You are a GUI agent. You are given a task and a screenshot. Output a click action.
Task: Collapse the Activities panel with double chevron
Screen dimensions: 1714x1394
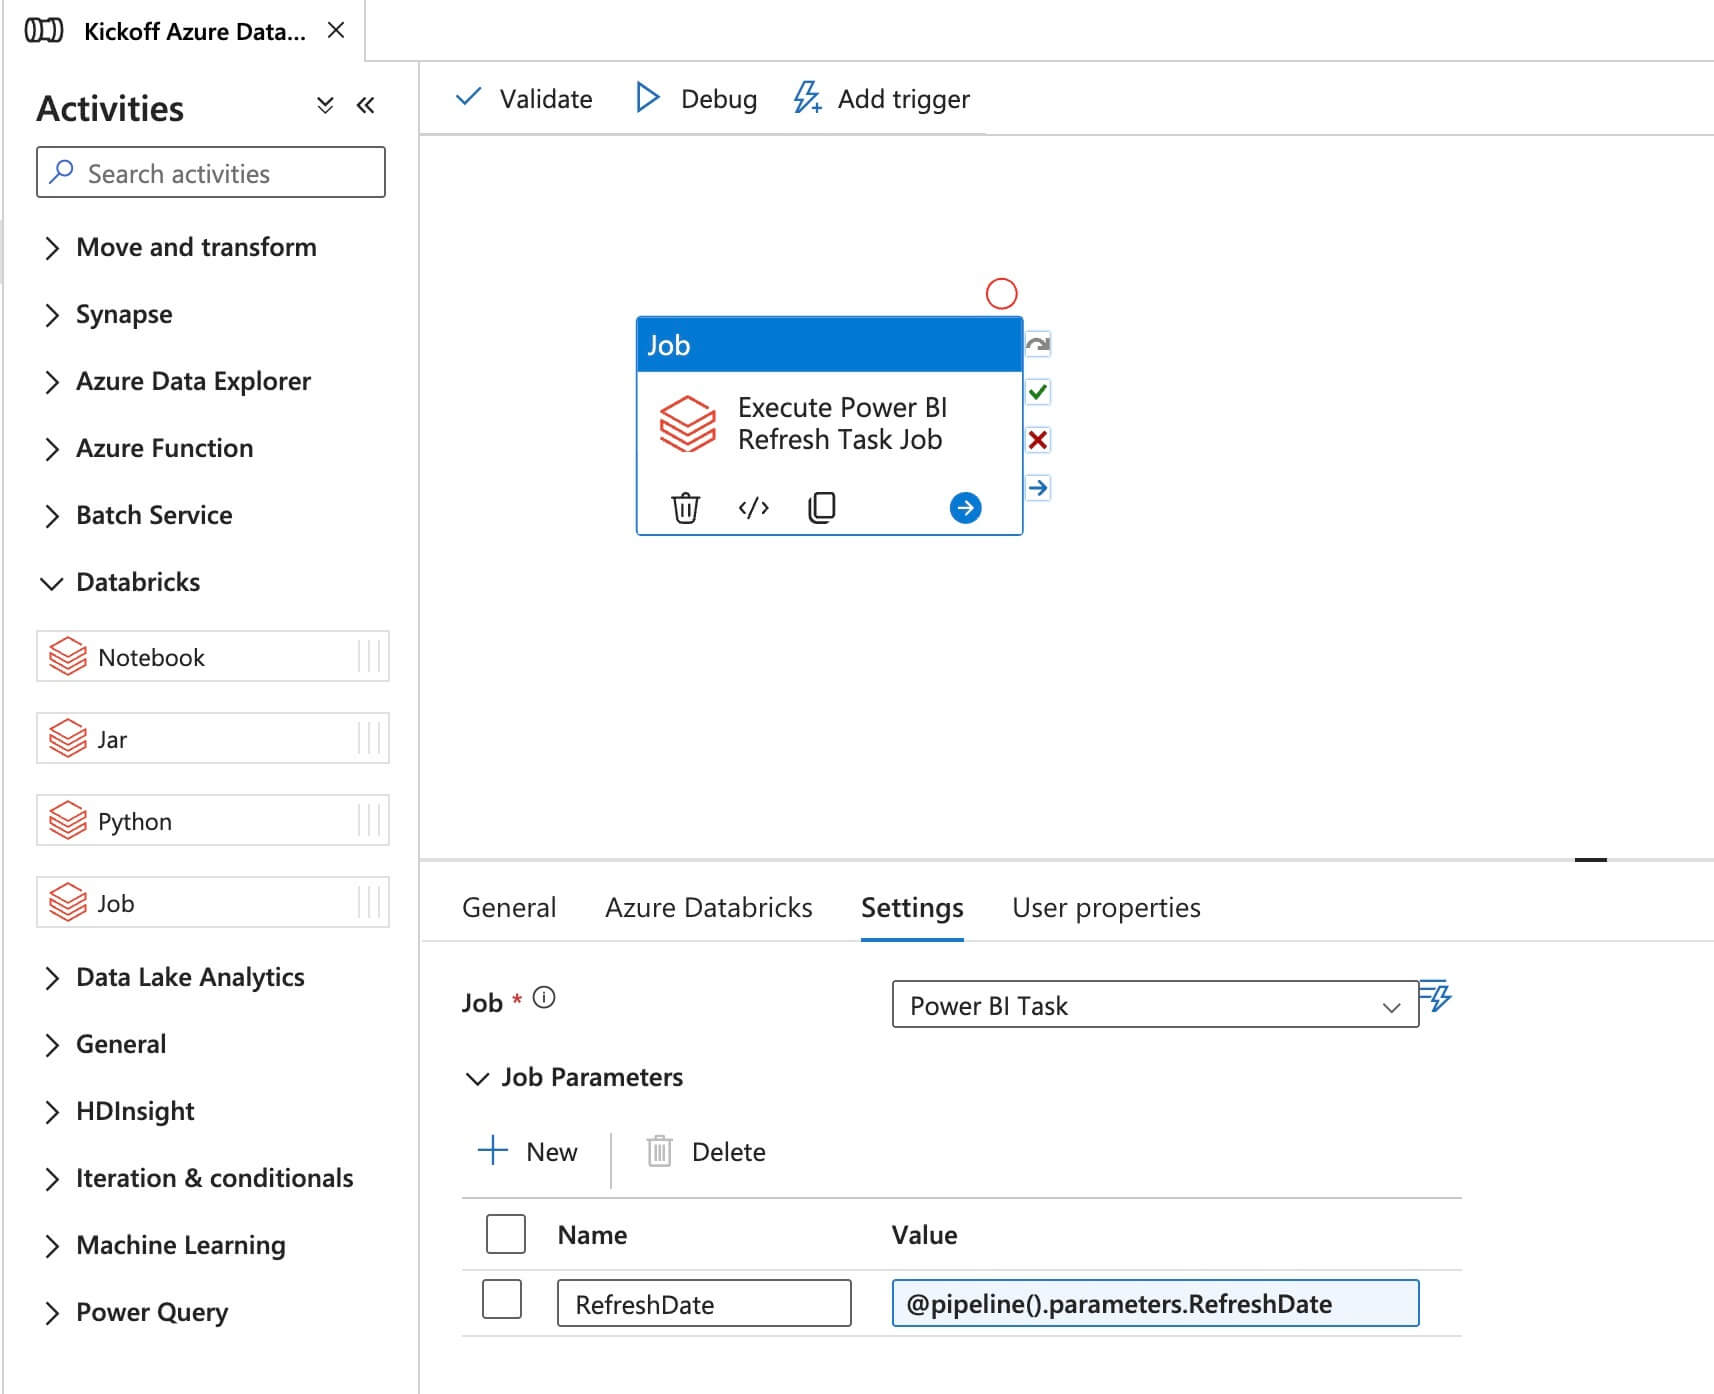click(366, 106)
